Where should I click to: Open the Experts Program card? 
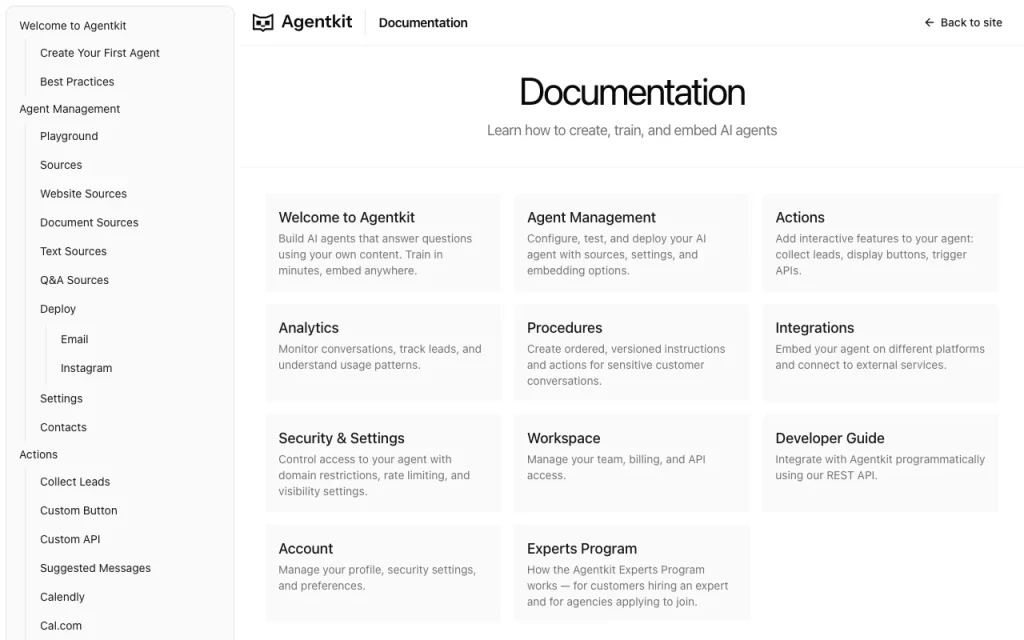(632, 573)
